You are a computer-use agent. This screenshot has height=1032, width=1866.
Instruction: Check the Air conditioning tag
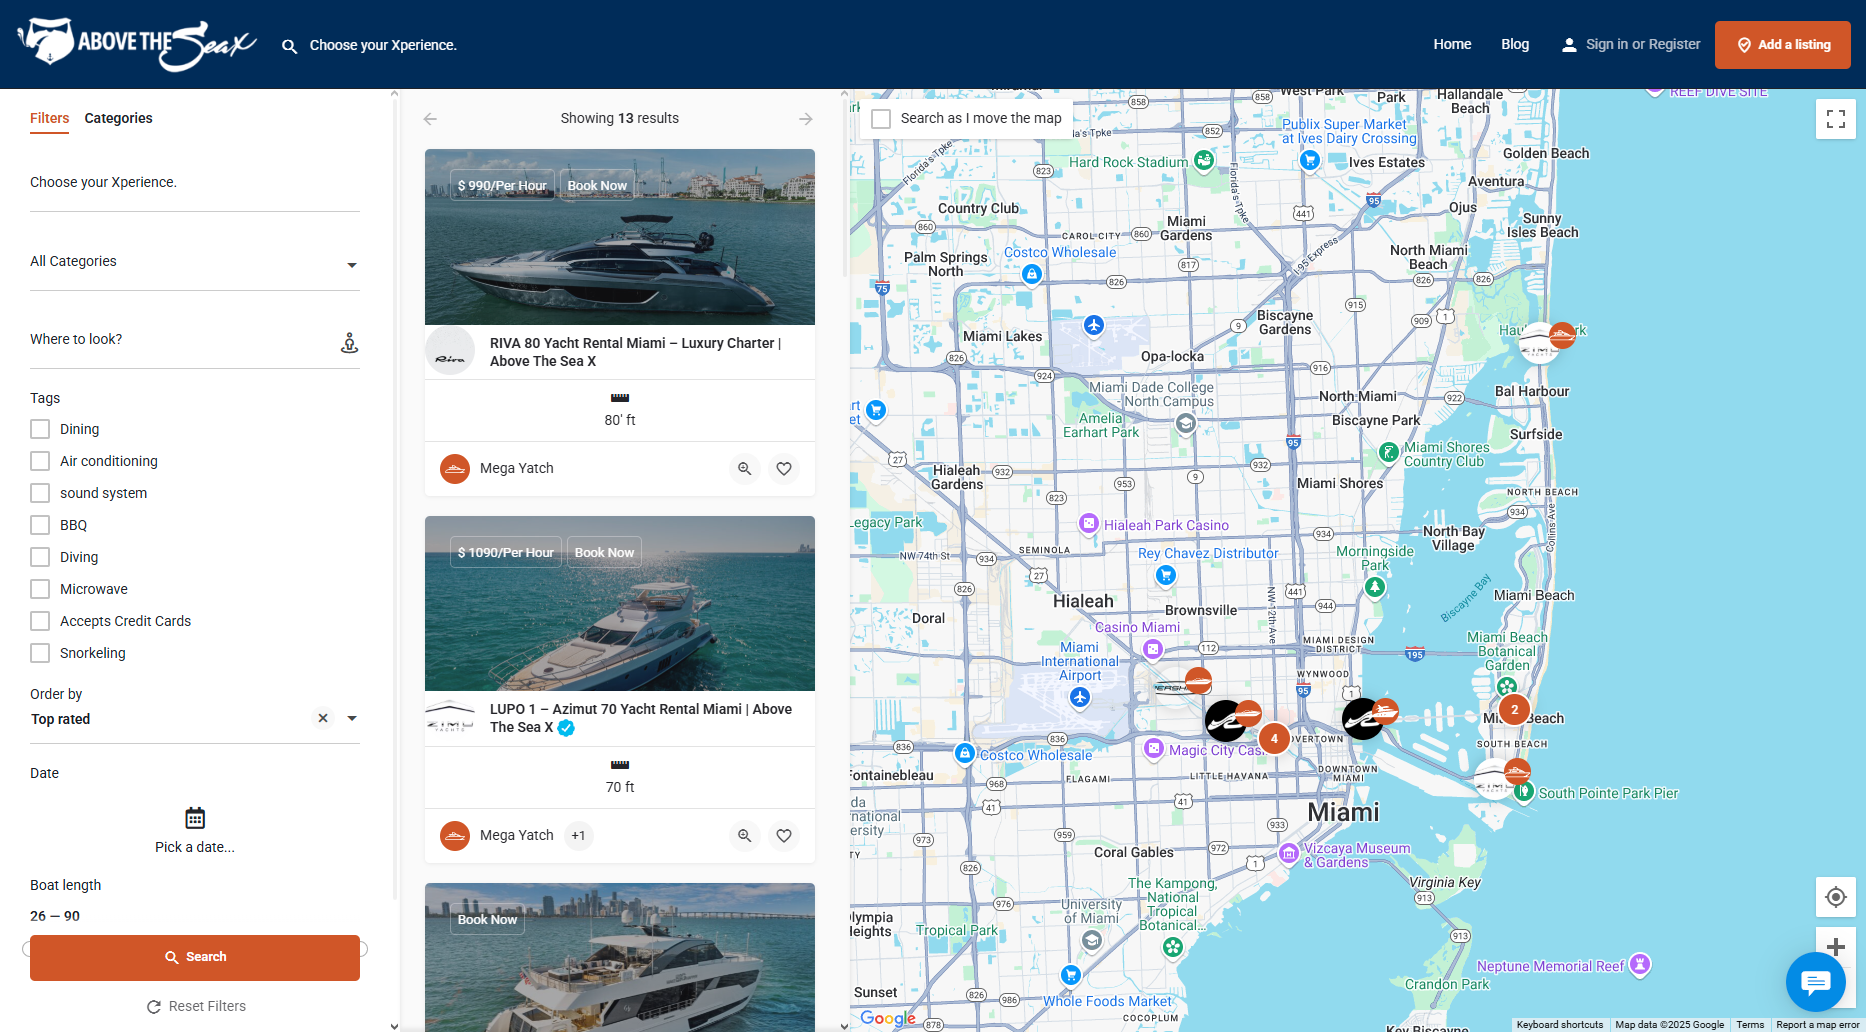(40, 461)
